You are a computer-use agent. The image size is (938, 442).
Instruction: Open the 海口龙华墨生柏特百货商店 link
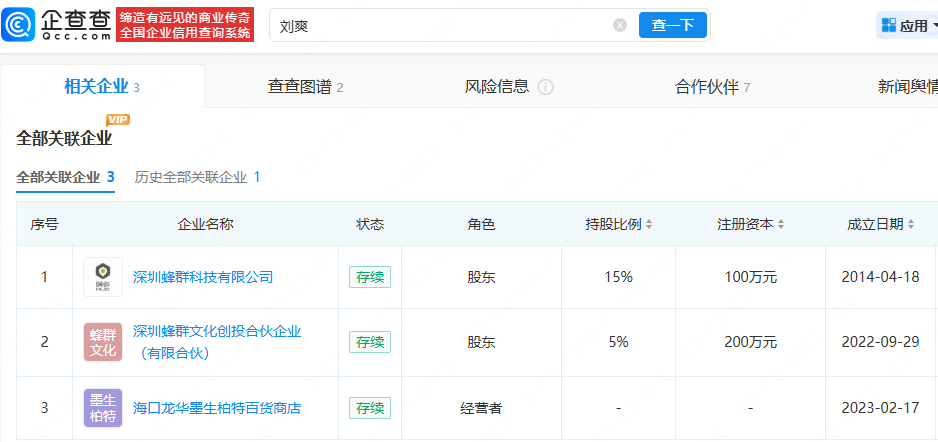coord(217,408)
